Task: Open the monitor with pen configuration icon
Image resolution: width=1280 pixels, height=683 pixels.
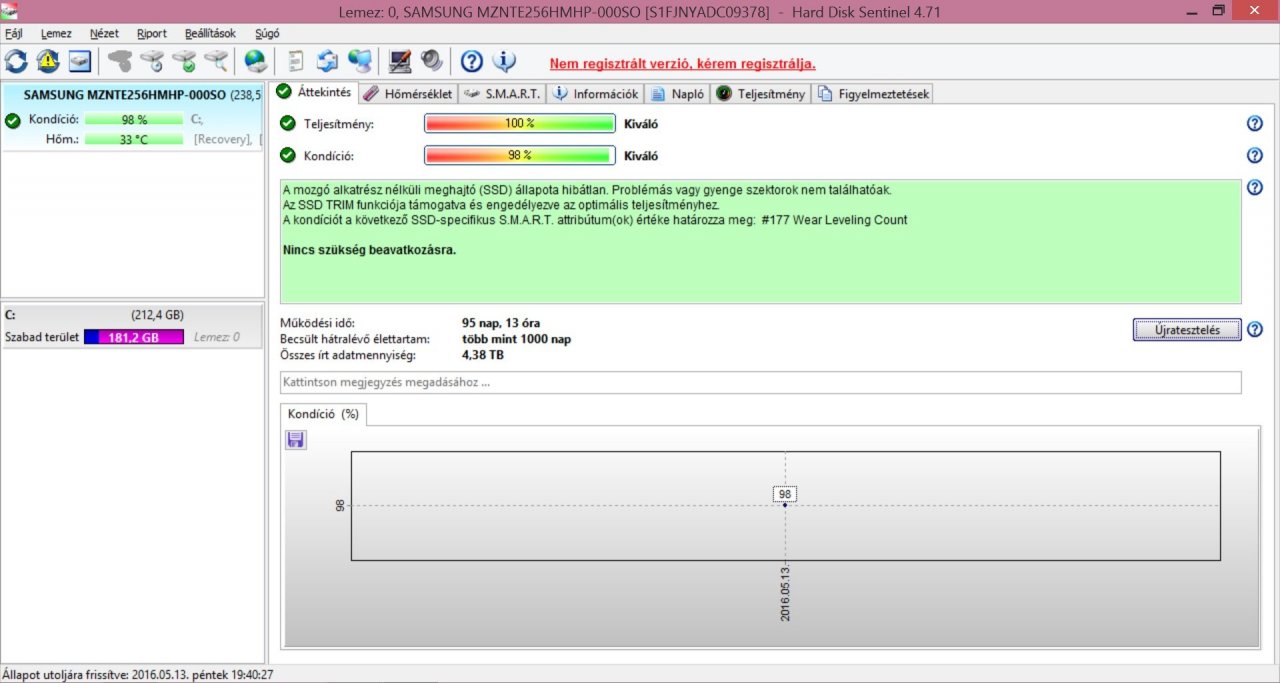Action: [x=400, y=61]
